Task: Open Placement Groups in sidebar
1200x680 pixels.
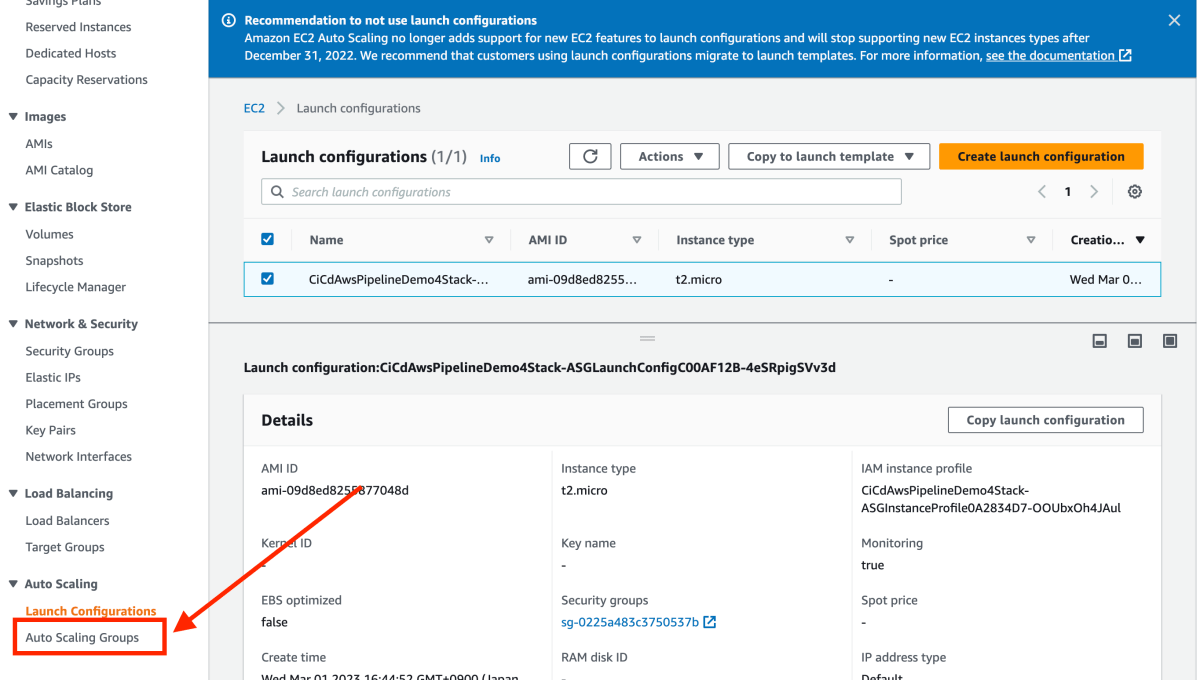Action: pyautogui.click(x=76, y=404)
